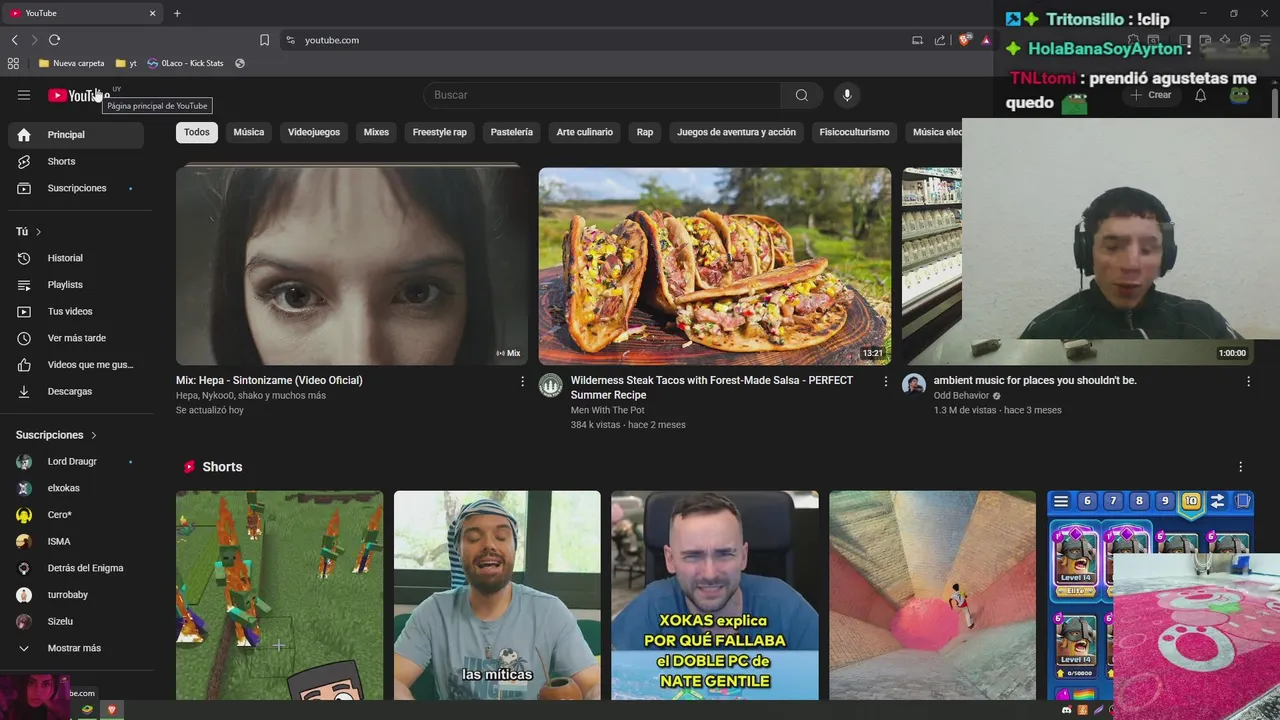Screen dimensions: 1280x720
Task: Select the Todos filter chip
Action: click(197, 132)
